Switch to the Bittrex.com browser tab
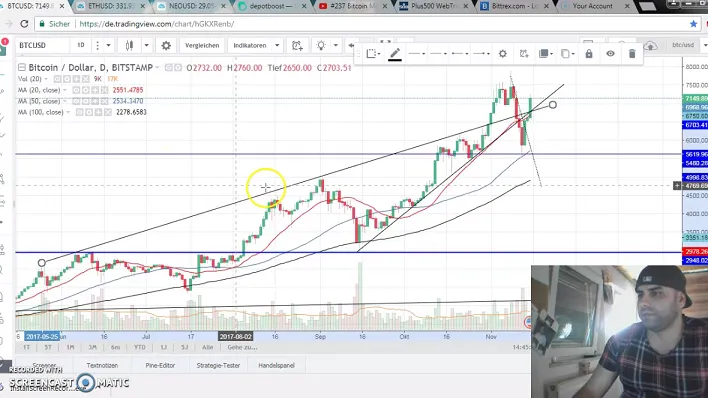 514,6
